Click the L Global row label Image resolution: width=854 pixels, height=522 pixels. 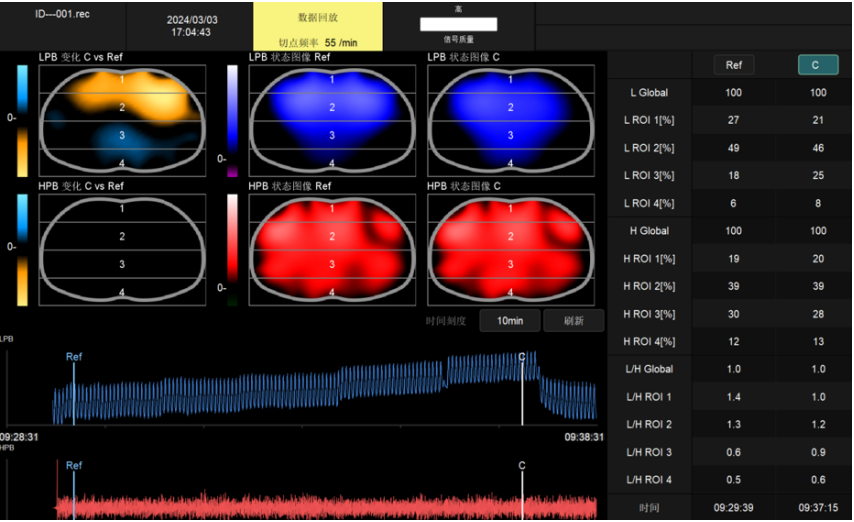[x=649, y=93]
